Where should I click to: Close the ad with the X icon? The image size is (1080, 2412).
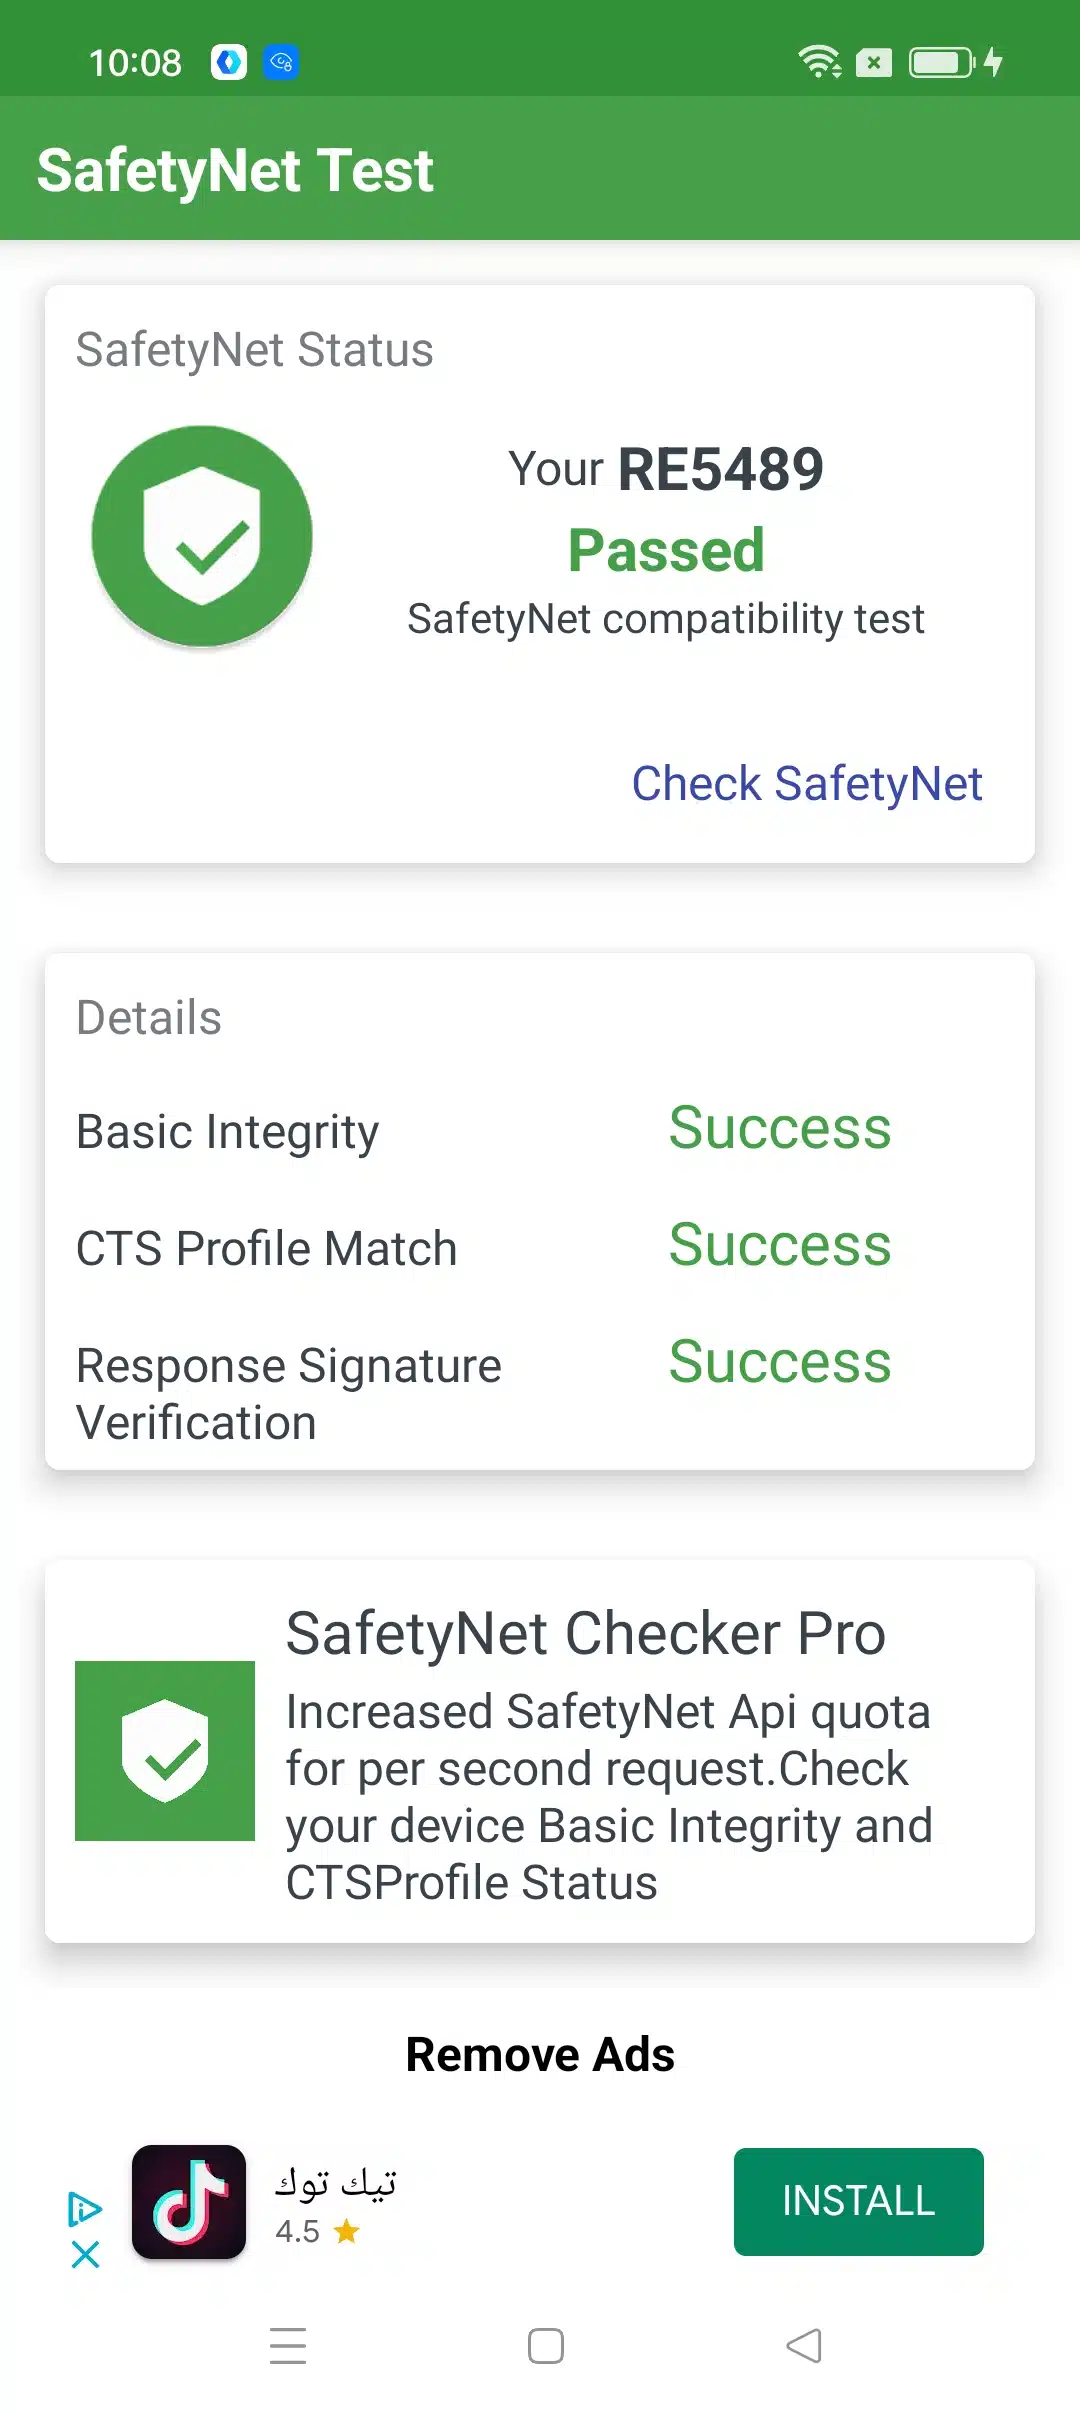click(86, 2254)
